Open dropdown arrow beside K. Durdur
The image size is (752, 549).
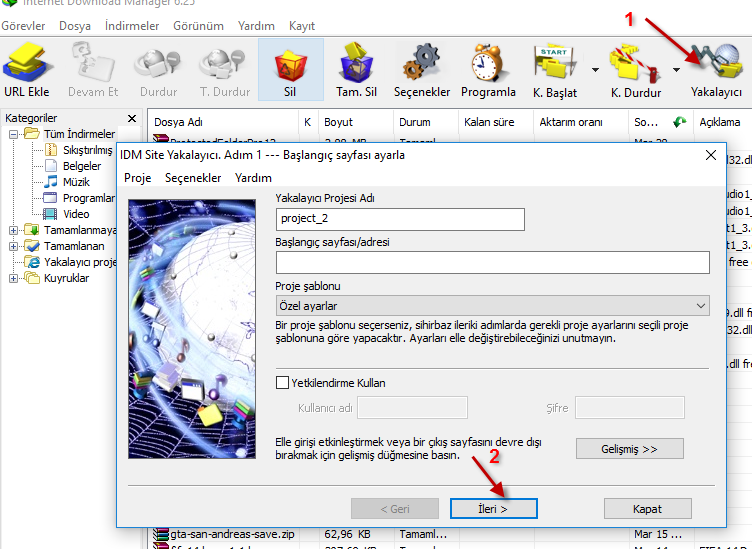(676, 70)
